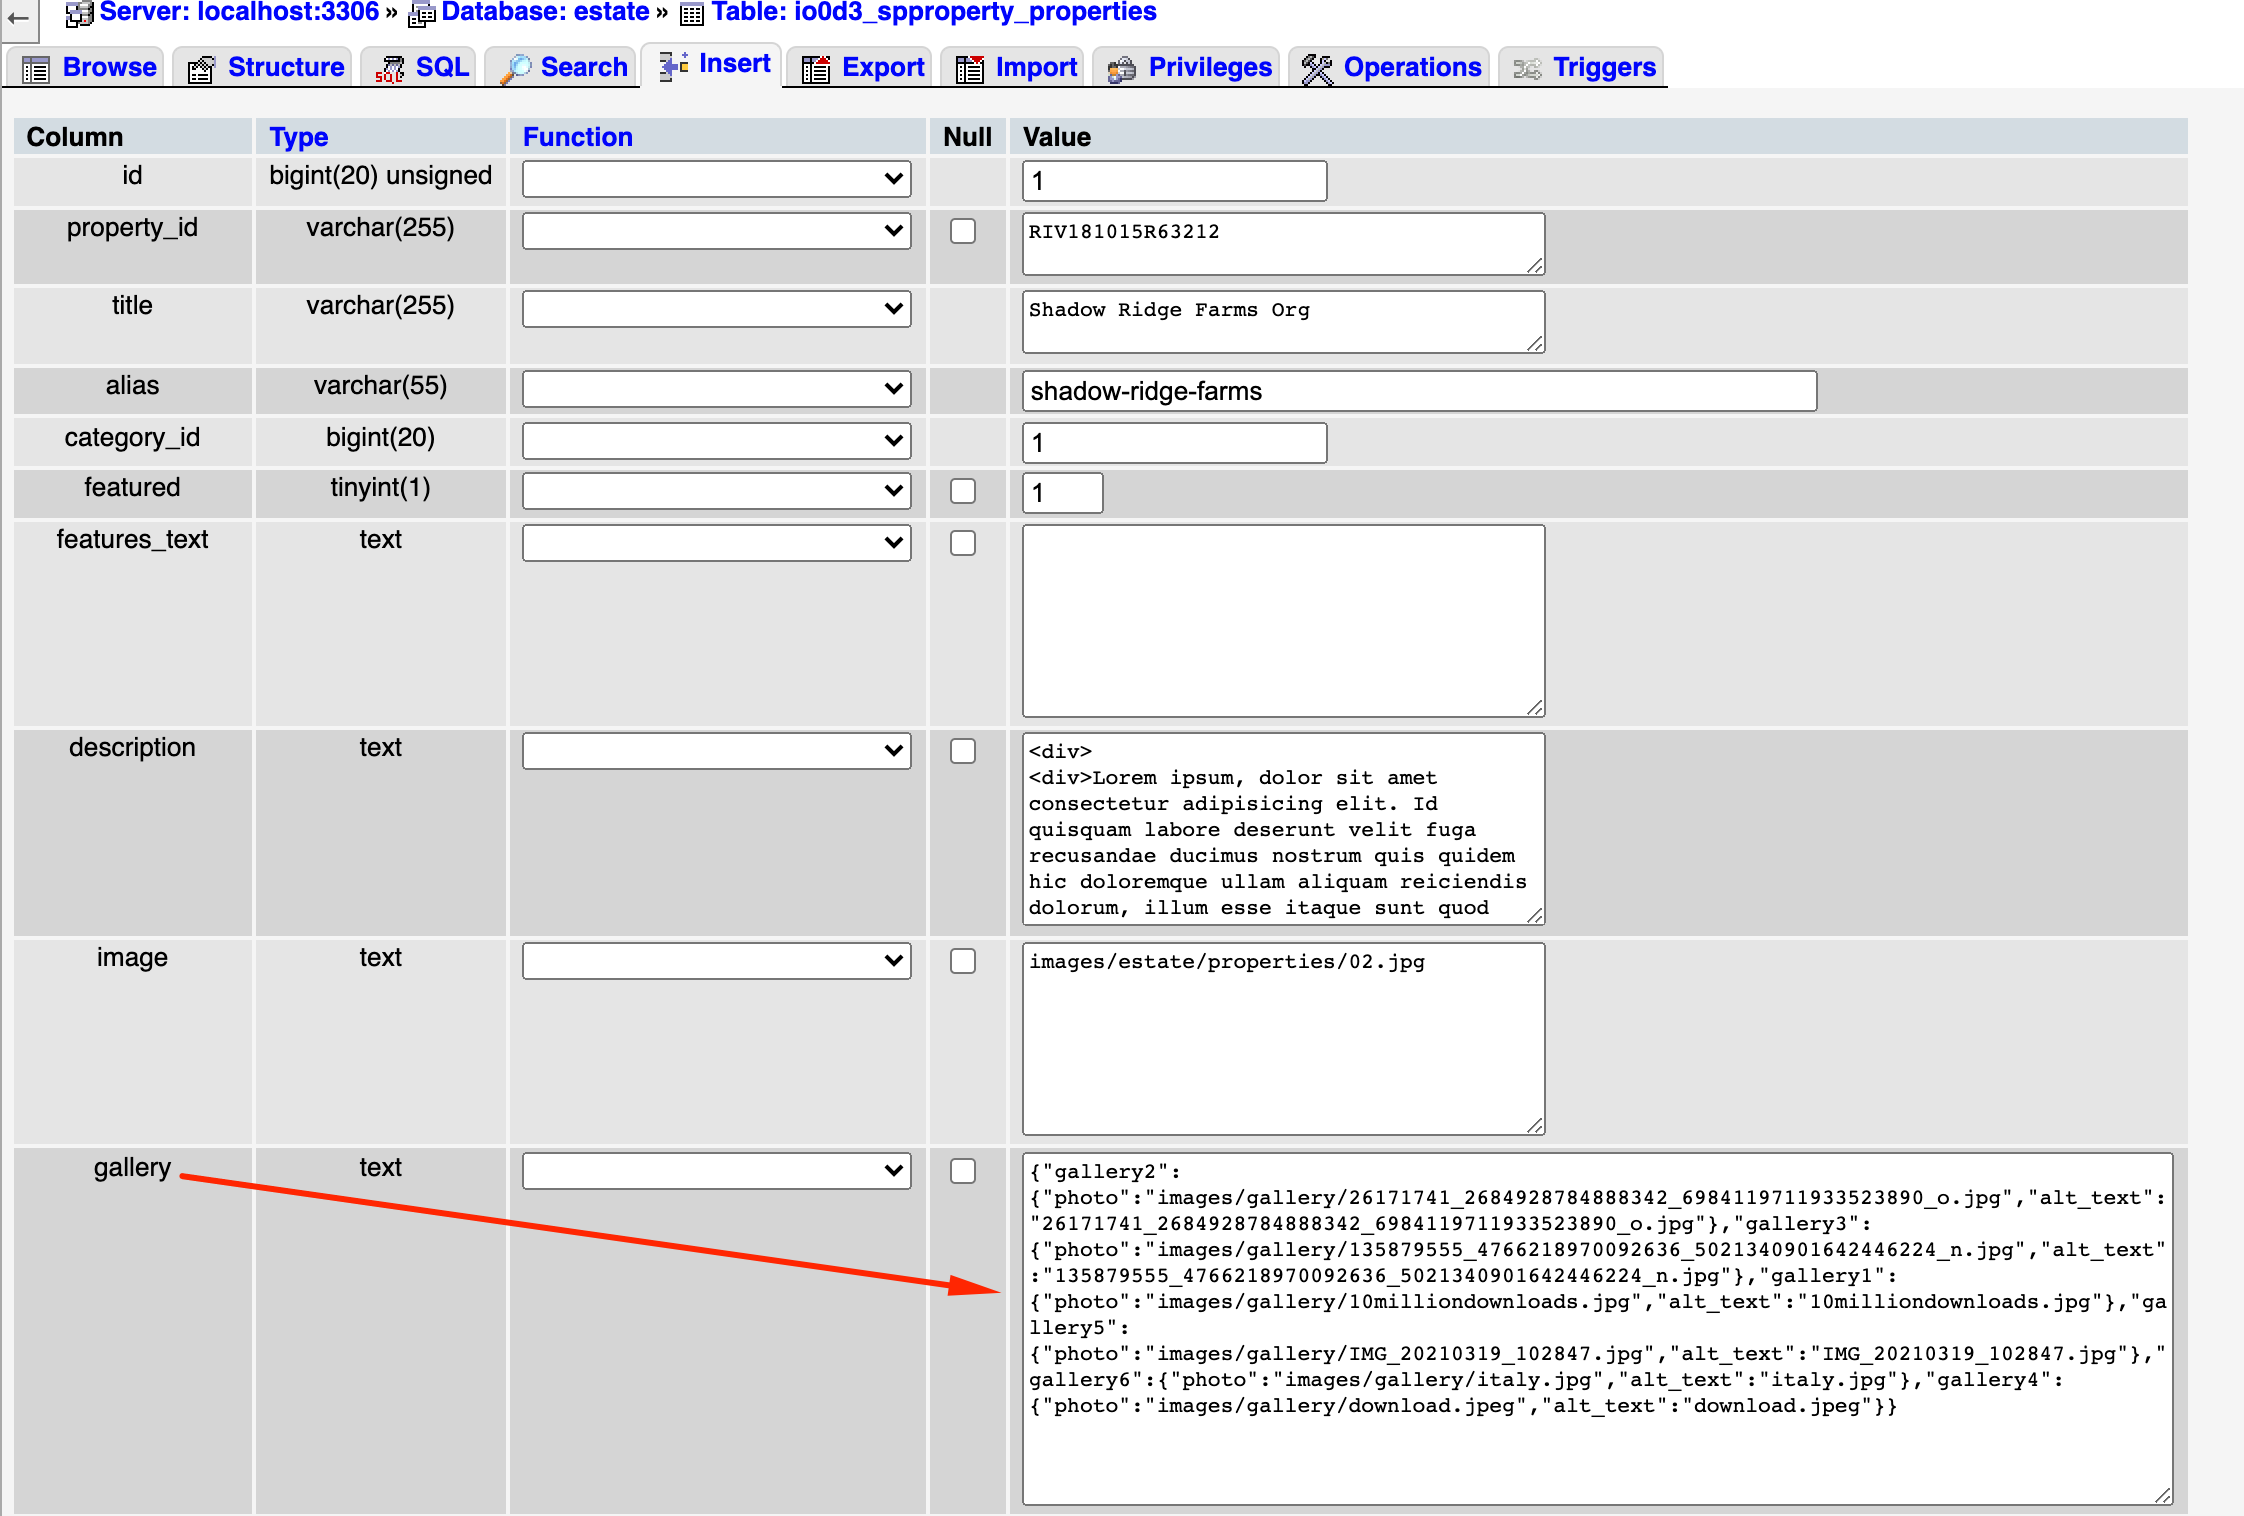Viewport: 2244px width, 1516px height.
Task: Expand Function dropdown for alias row
Action: 716,389
